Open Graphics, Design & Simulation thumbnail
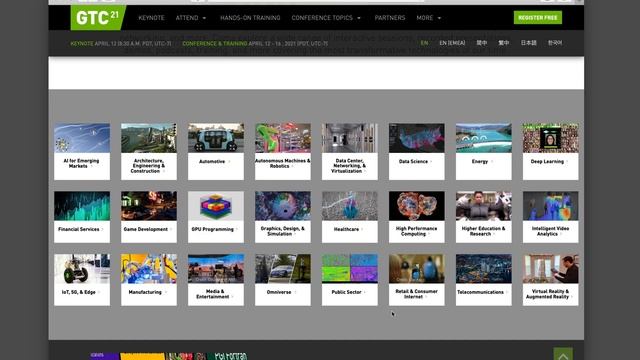640x360 pixels. (x=283, y=206)
